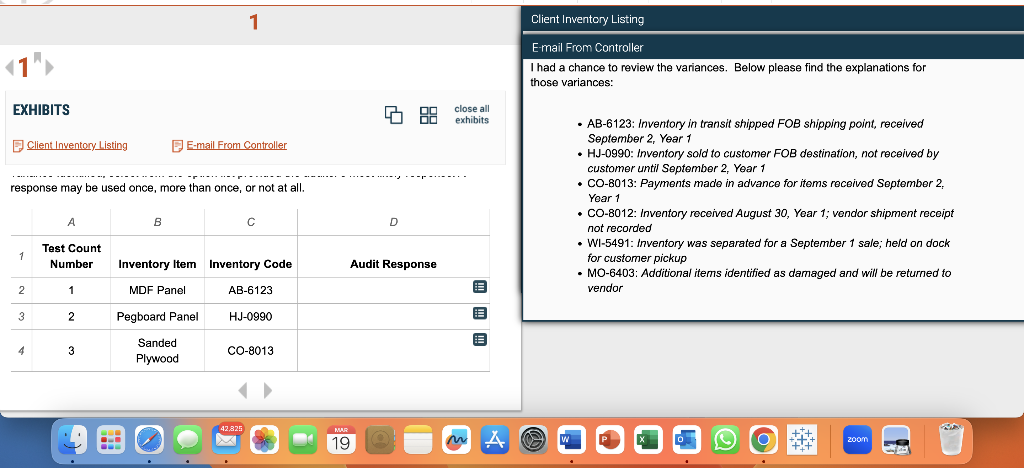The width and height of the screenshot is (1024, 468).
Task: Click close all exhibits
Action: point(472,114)
